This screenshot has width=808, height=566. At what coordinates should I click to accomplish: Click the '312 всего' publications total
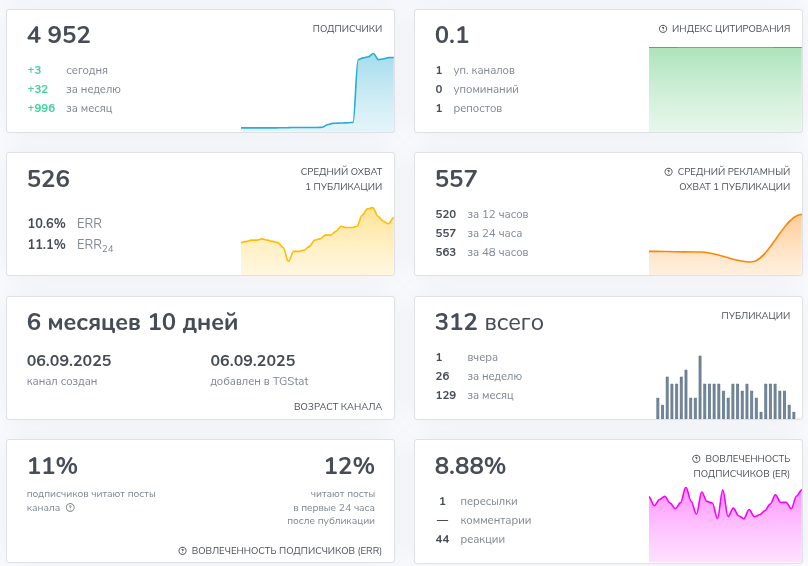489,322
